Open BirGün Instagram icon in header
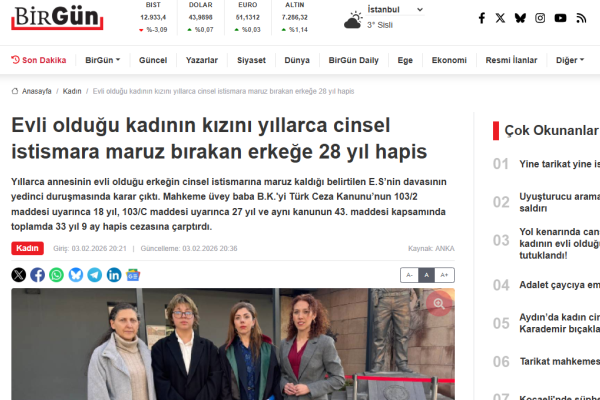600x400 pixels. click(540, 18)
